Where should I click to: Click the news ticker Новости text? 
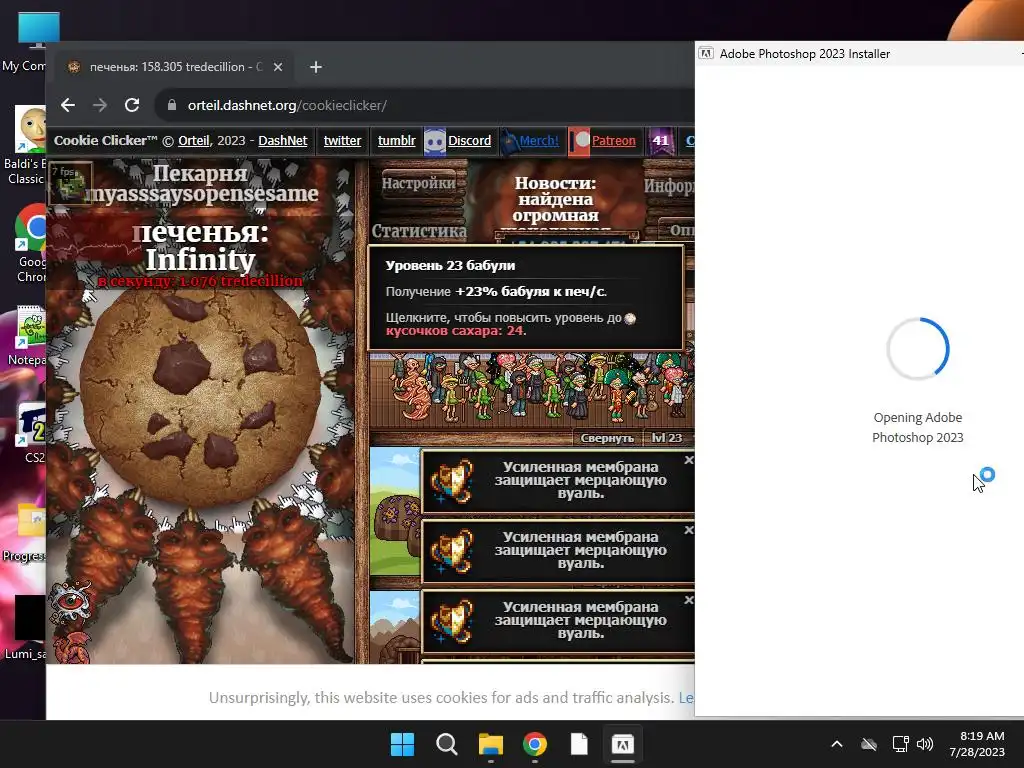point(556,199)
